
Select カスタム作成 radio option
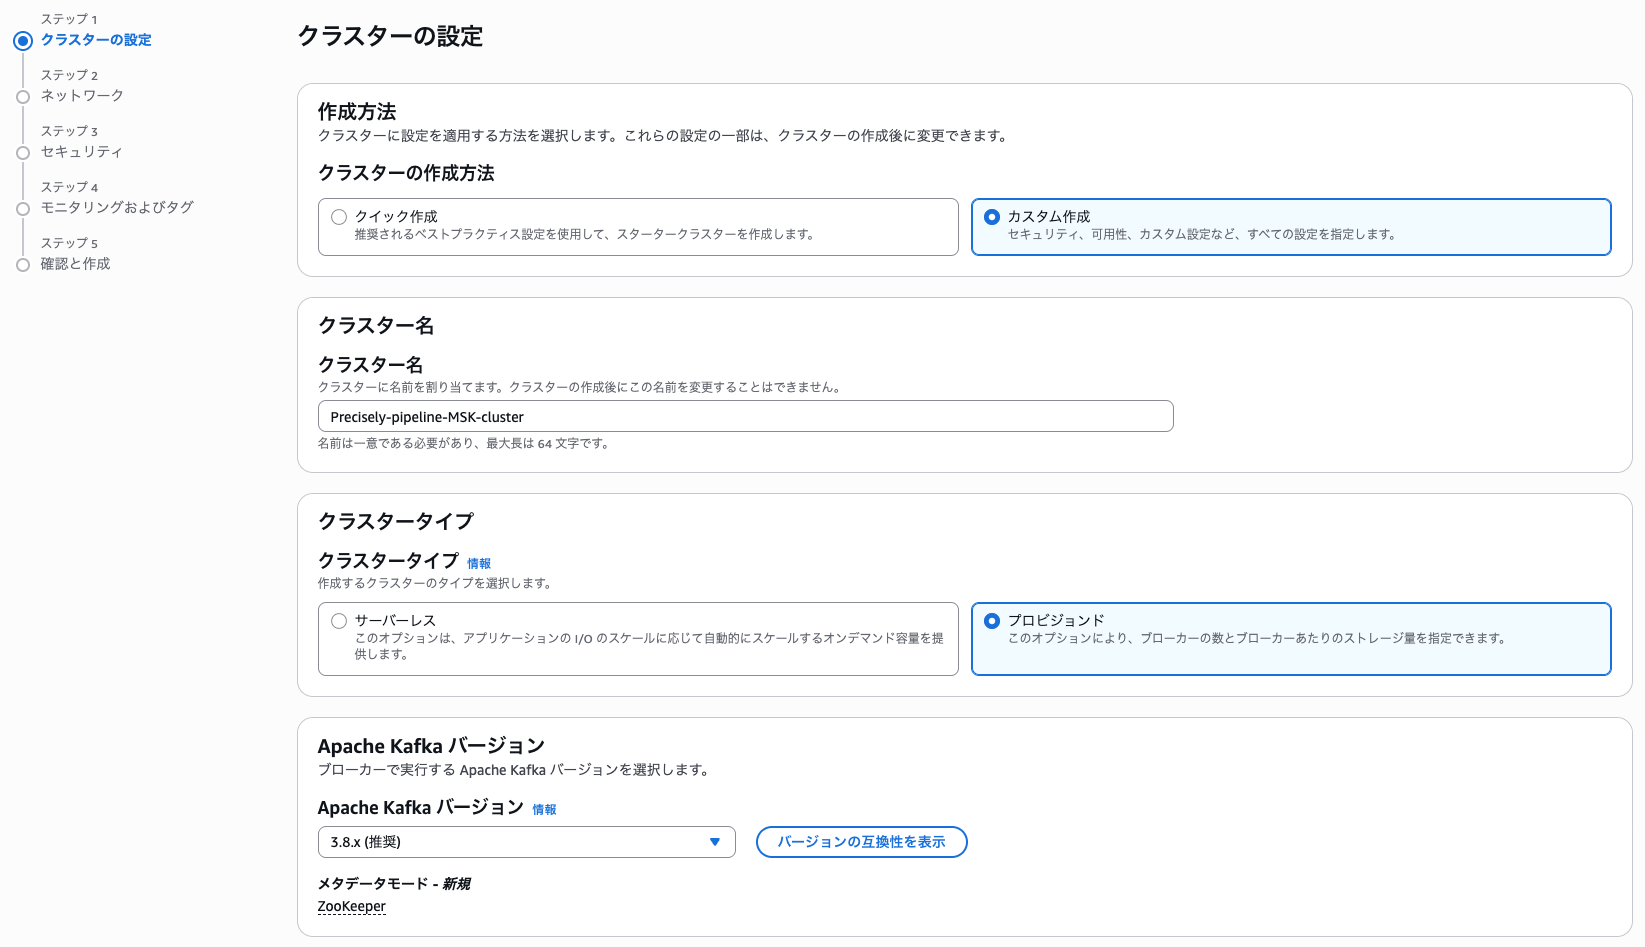(992, 217)
